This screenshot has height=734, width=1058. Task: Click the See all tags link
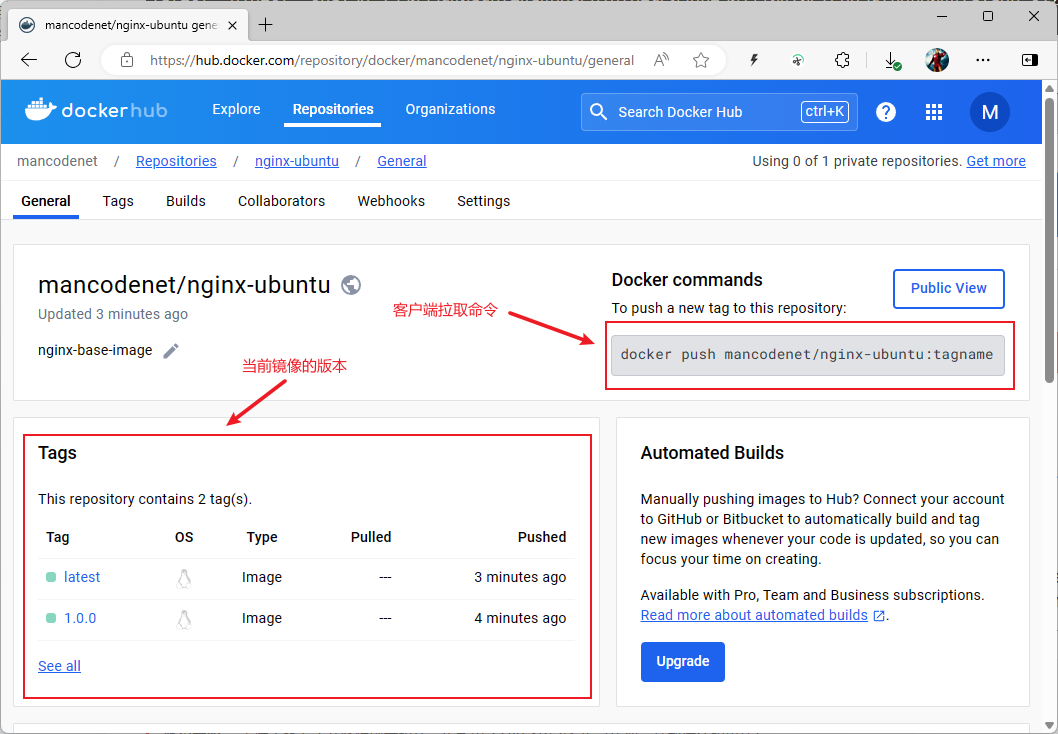59,666
